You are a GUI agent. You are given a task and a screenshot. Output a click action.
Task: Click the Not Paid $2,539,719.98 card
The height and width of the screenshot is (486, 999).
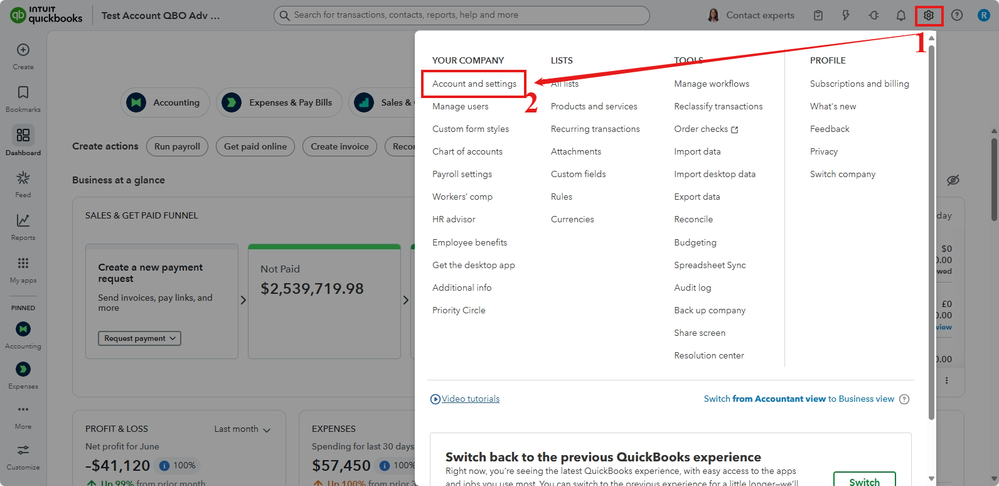coord(324,301)
